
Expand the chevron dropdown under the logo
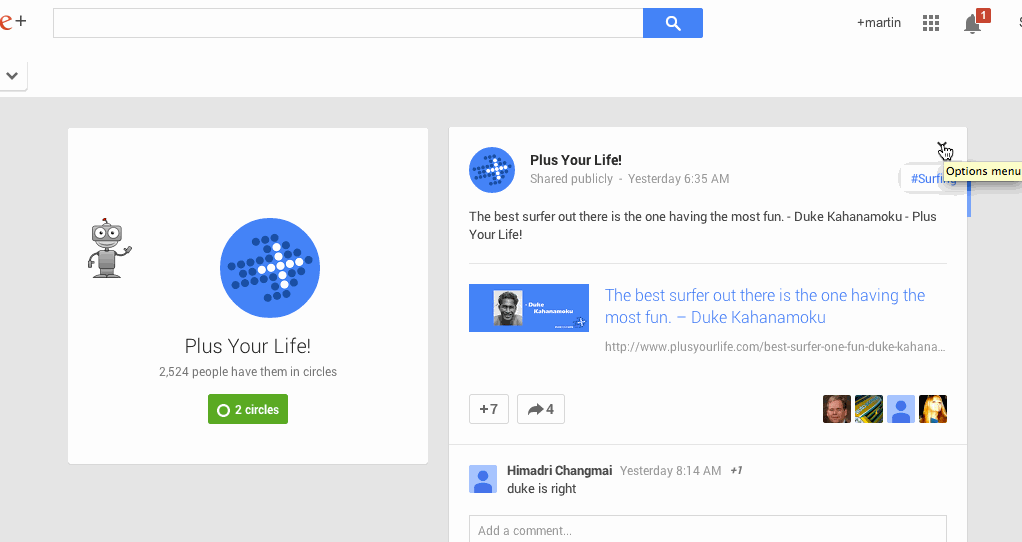point(12,76)
